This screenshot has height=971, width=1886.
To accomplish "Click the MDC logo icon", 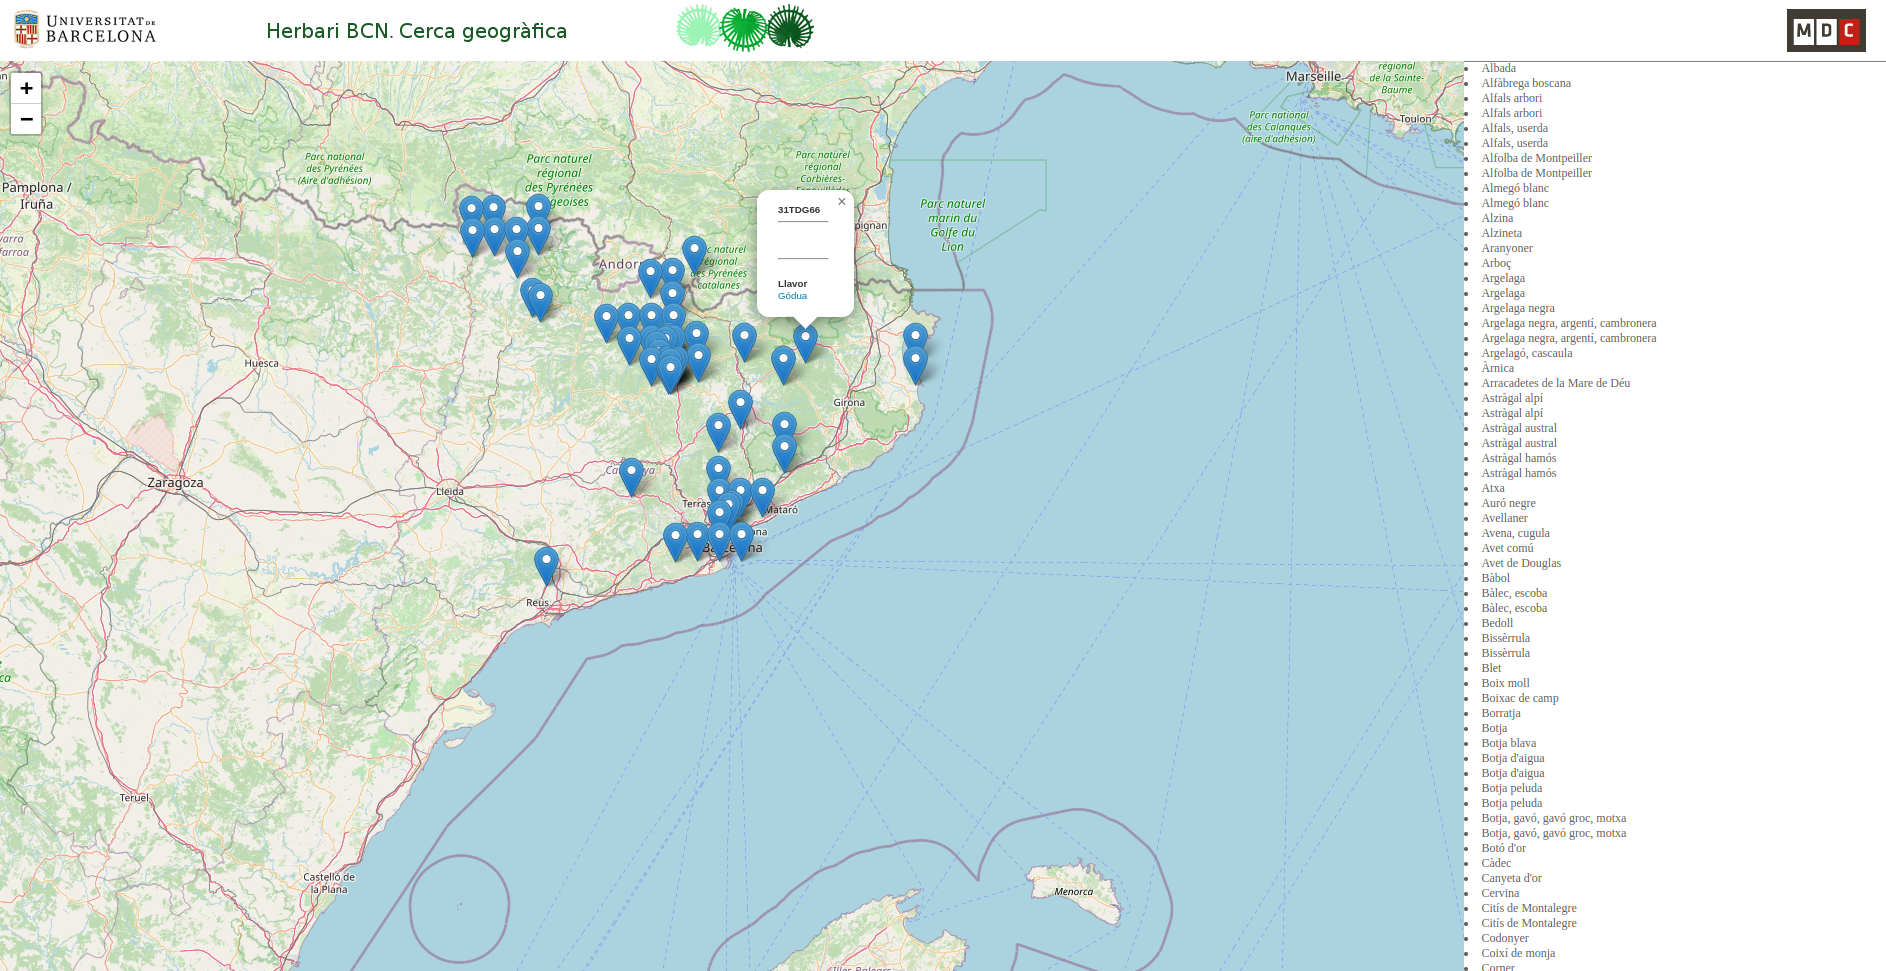I will (x=1825, y=30).
